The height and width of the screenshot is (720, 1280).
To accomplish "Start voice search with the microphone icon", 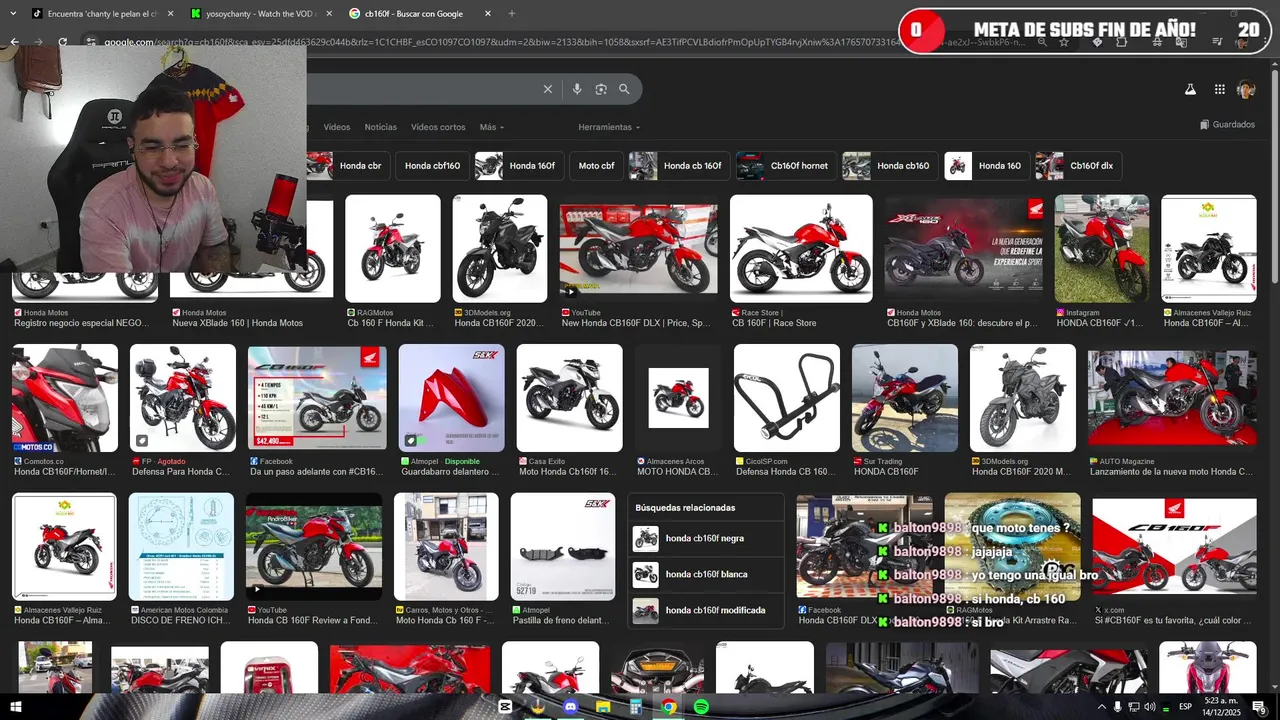I will tap(576, 89).
